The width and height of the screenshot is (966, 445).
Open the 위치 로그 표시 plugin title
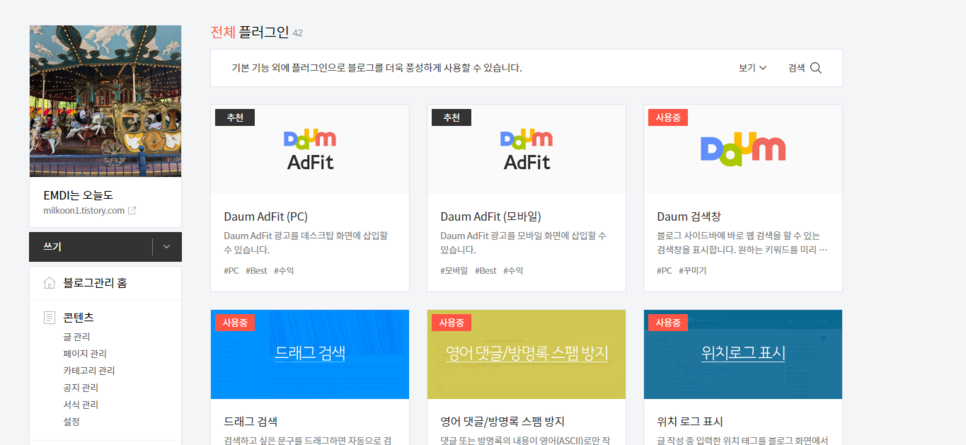click(x=690, y=422)
